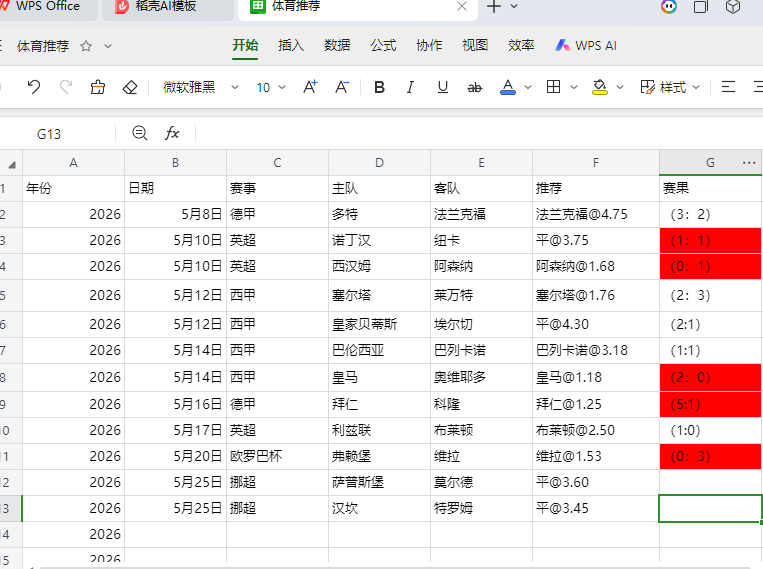Click the red result cell (1: 1)
Image resolution: width=763 pixels, height=569 pixels.
(x=710, y=240)
